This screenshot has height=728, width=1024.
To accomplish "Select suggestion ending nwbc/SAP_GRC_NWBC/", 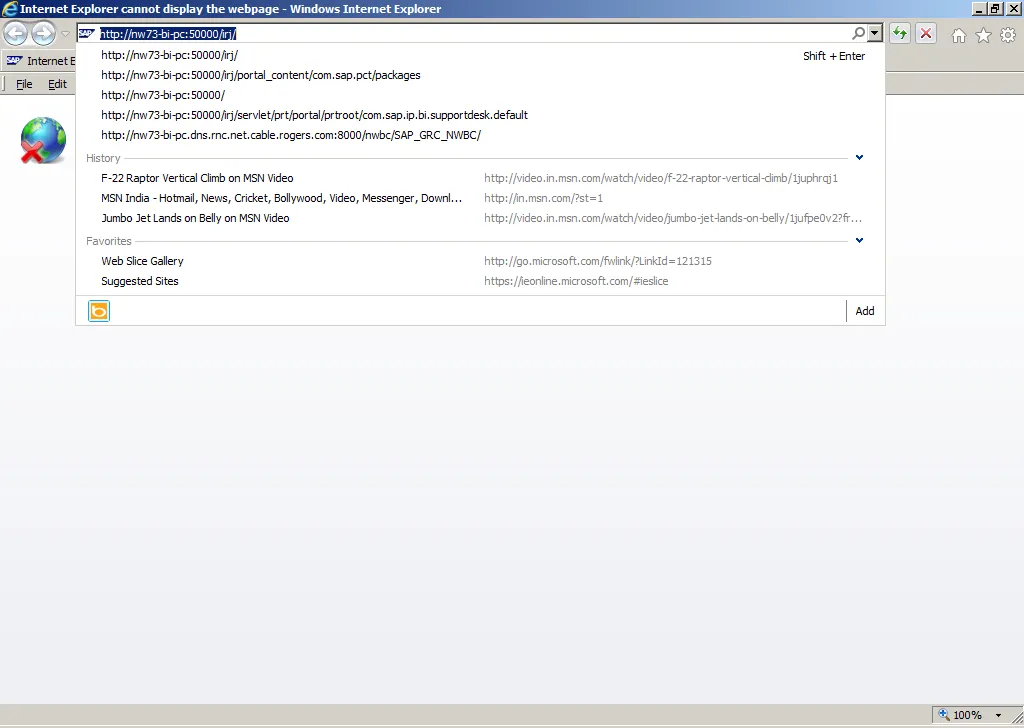I will [x=481, y=135].
